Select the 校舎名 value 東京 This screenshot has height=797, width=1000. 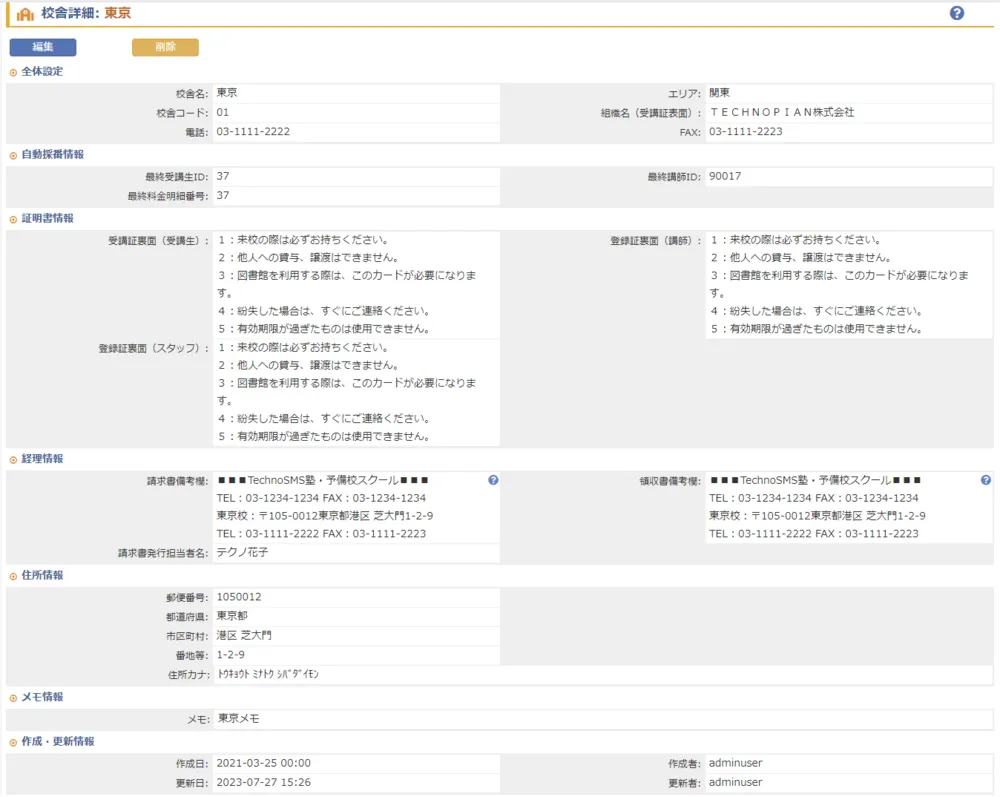click(x=227, y=93)
